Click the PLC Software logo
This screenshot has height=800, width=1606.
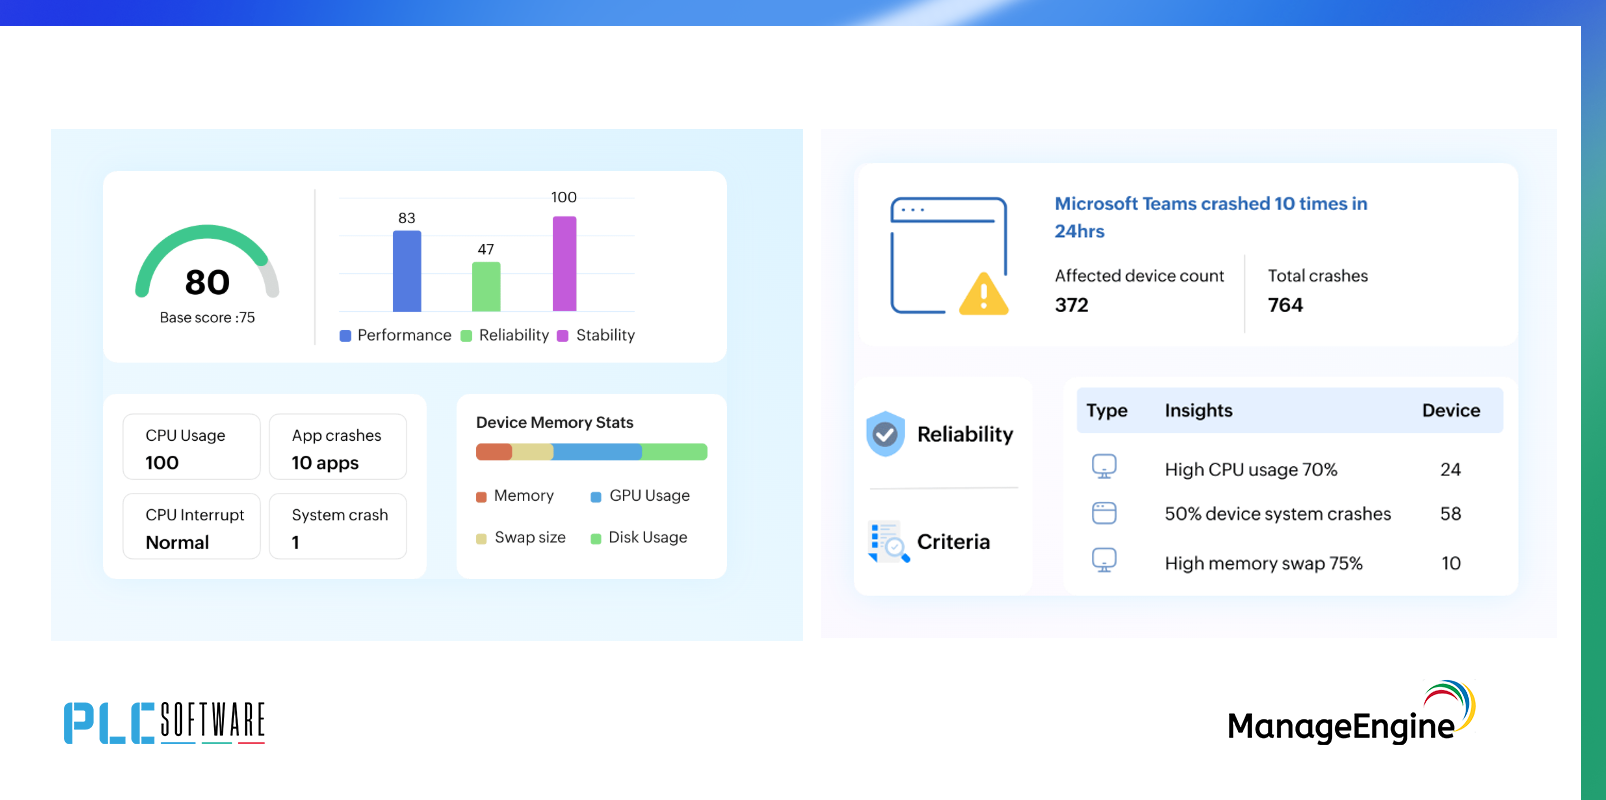164,722
